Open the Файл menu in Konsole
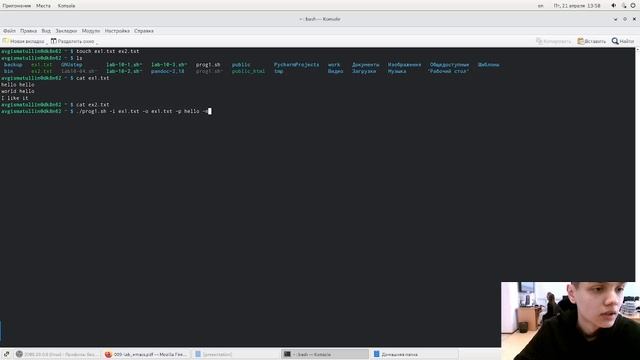Viewport: 640px width, 360px height. point(9,31)
